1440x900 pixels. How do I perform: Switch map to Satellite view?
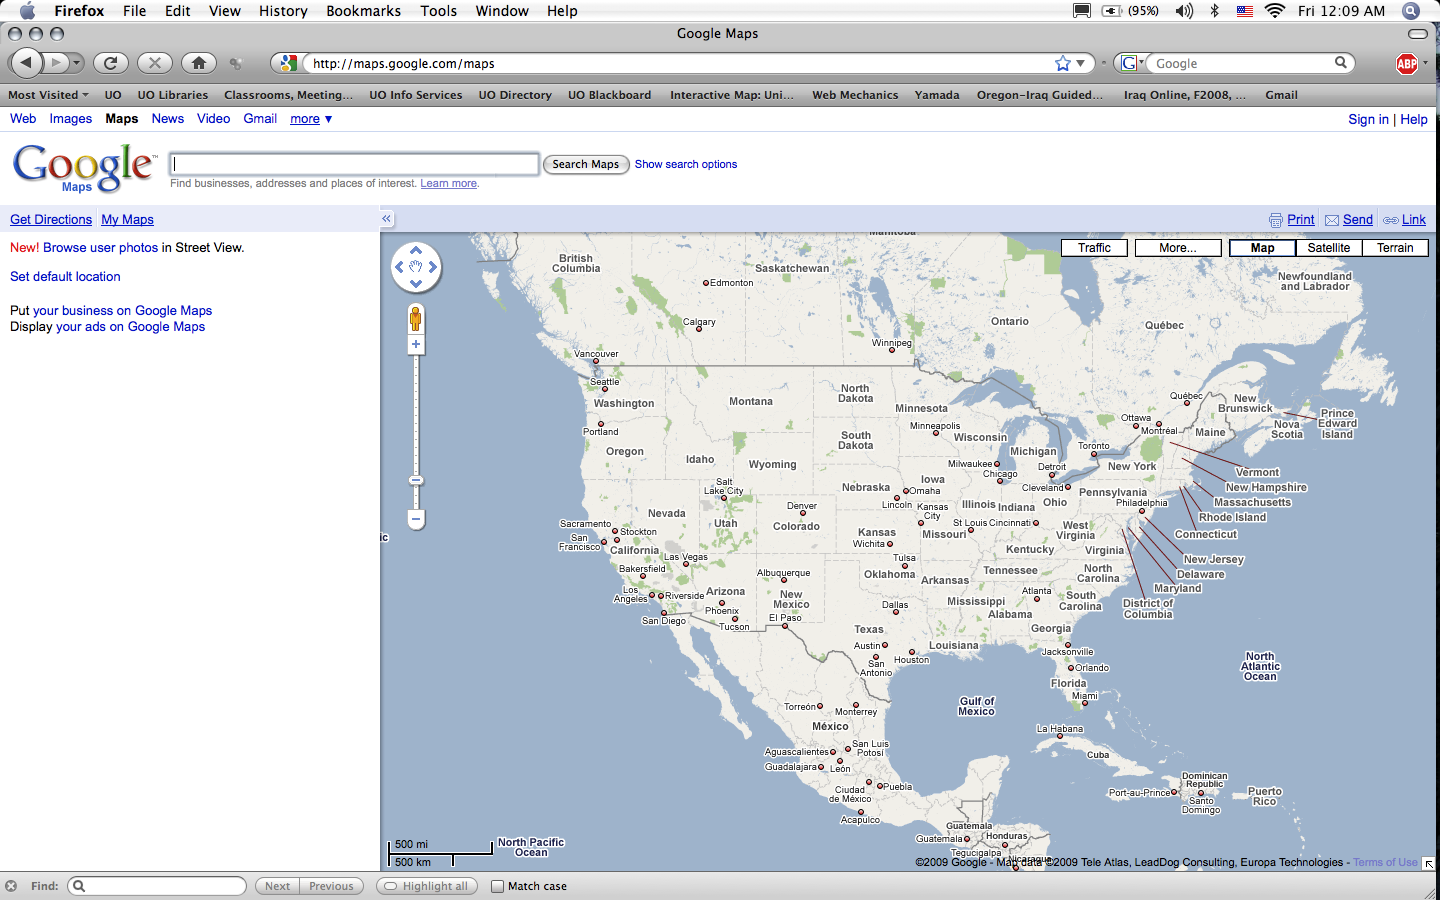coord(1328,248)
